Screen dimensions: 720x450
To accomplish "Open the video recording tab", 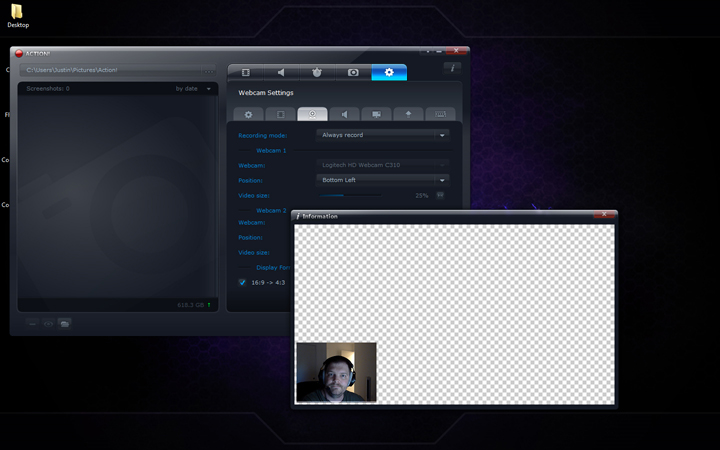I will pos(246,72).
